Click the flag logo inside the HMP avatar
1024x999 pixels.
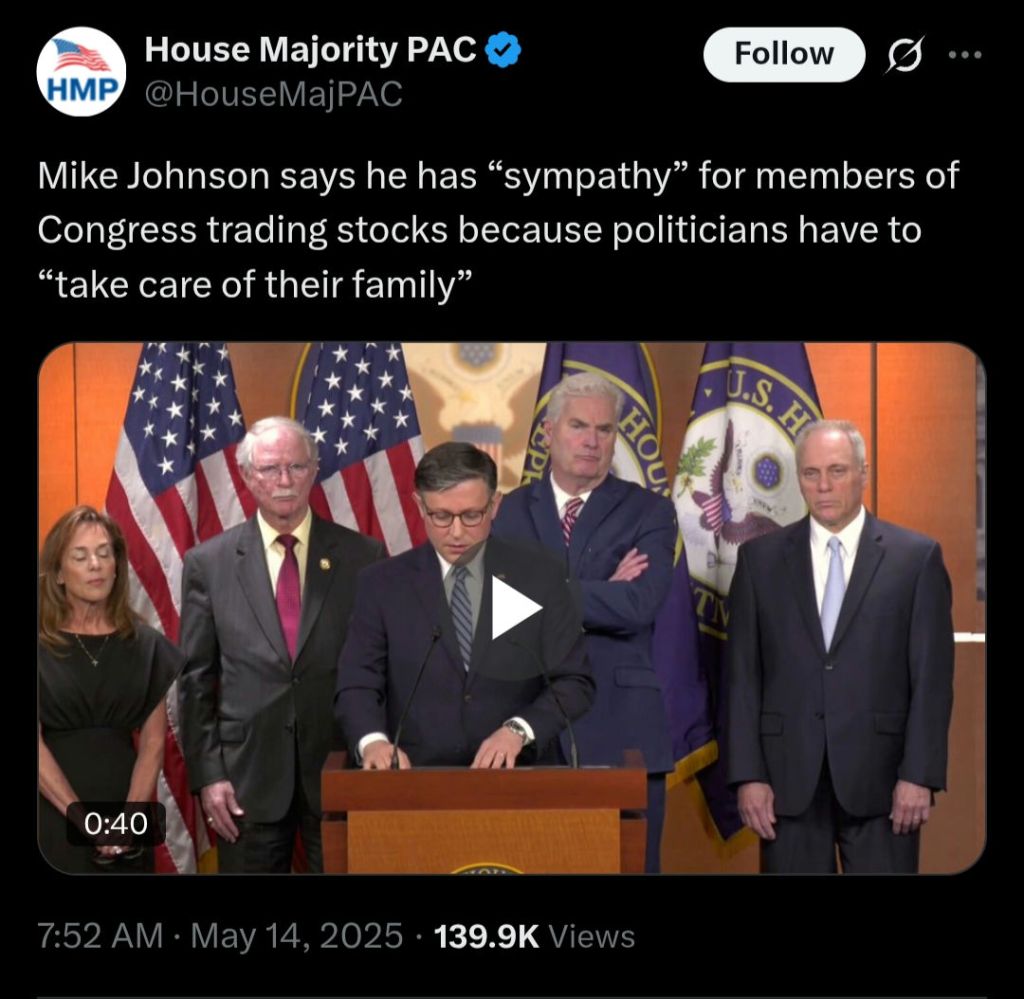81,56
